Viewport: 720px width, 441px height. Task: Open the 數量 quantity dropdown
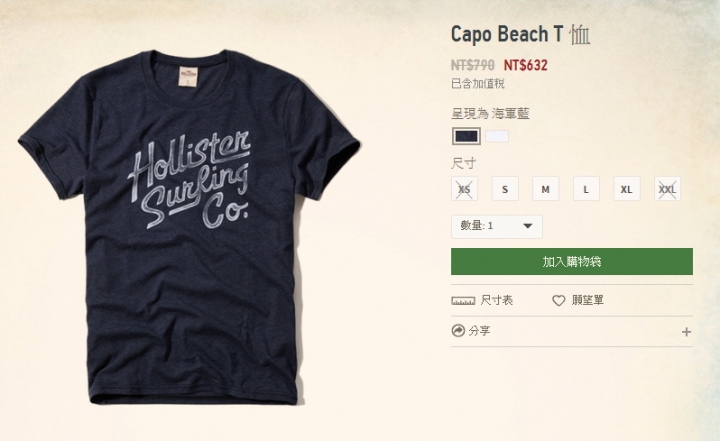click(497, 226)
